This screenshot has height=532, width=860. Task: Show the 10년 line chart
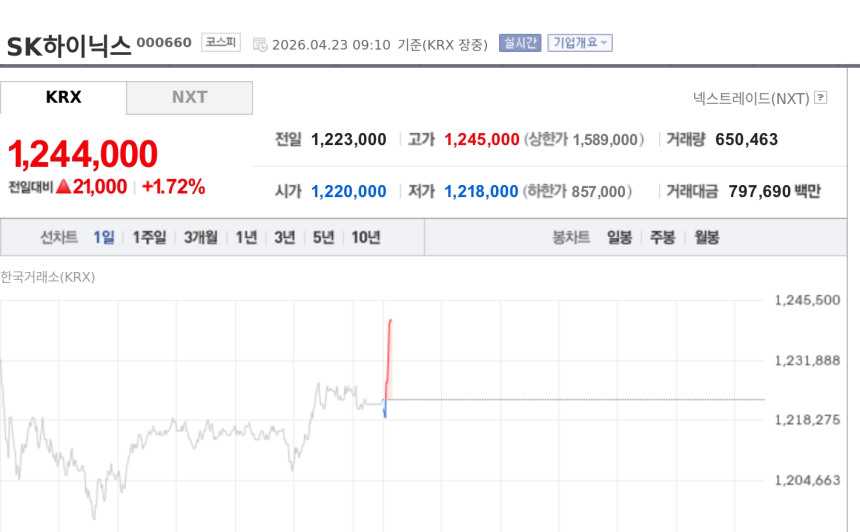coord(365,238)
